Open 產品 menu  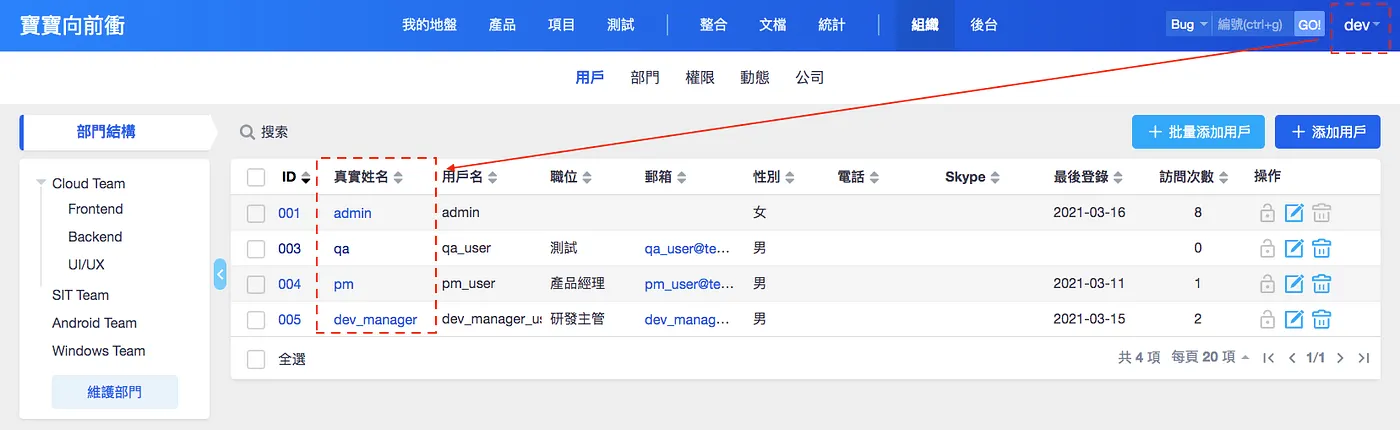[x=502, y=25]
